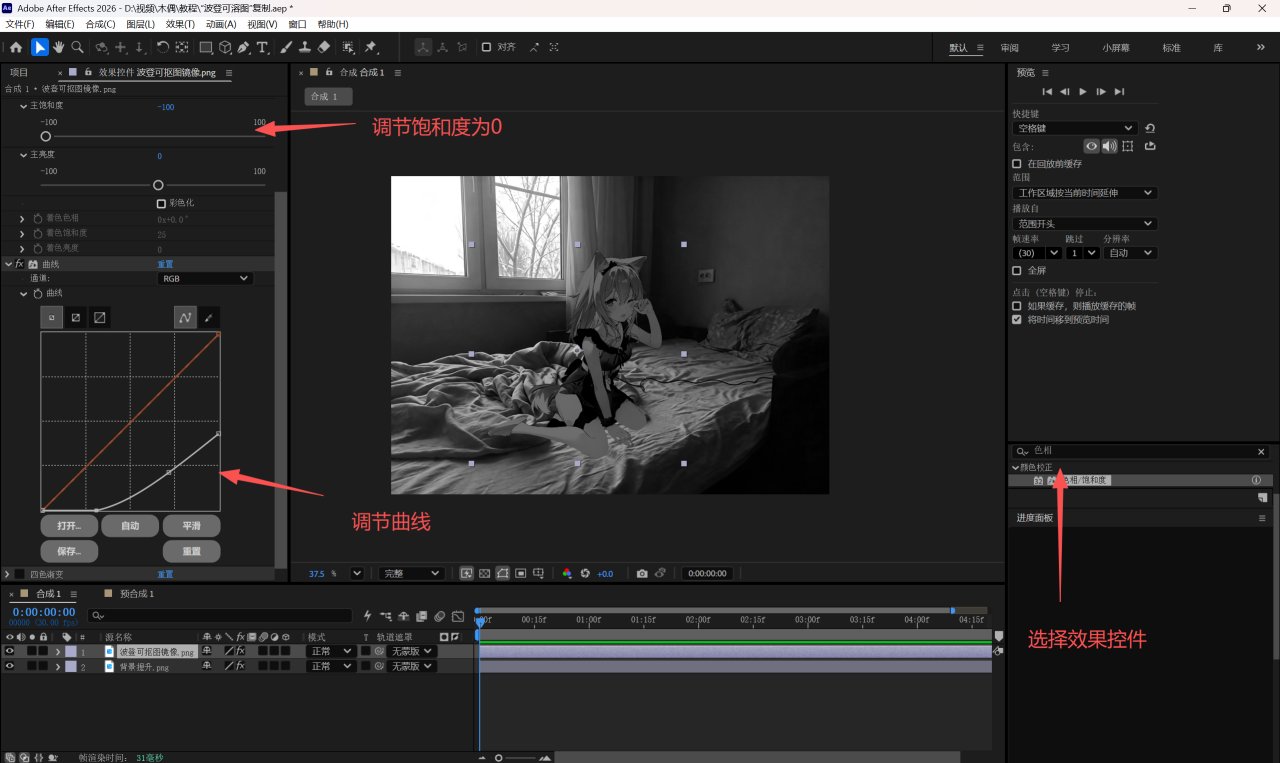This screenshot has height=763, width=1280.
Task: Click 重置 link for 曲线 effect
Action: pyautogui.click(x=165, y=264)
